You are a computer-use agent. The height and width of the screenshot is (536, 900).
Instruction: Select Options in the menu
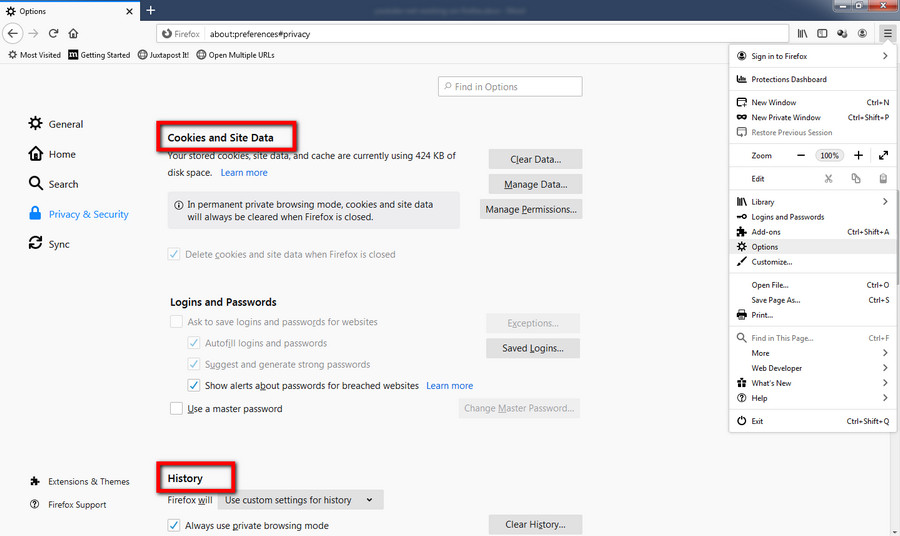[x=813, y=247]
